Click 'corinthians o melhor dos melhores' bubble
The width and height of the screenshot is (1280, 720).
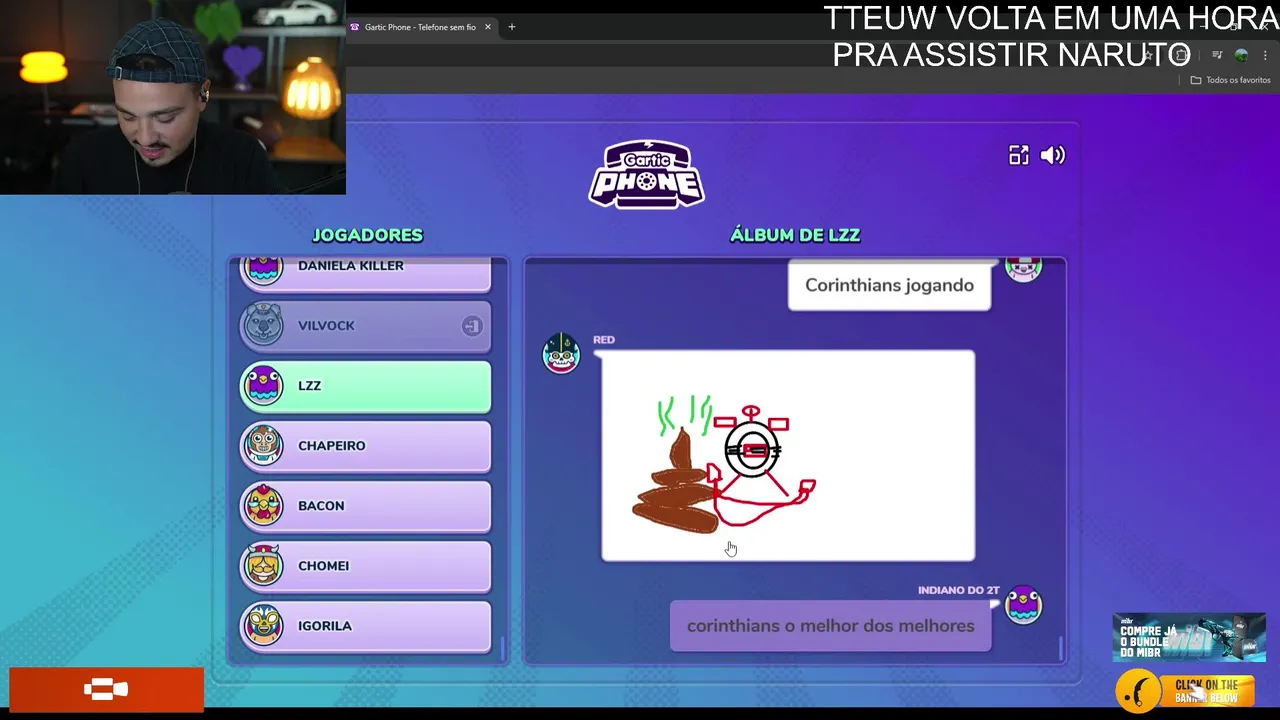[830, 626]
